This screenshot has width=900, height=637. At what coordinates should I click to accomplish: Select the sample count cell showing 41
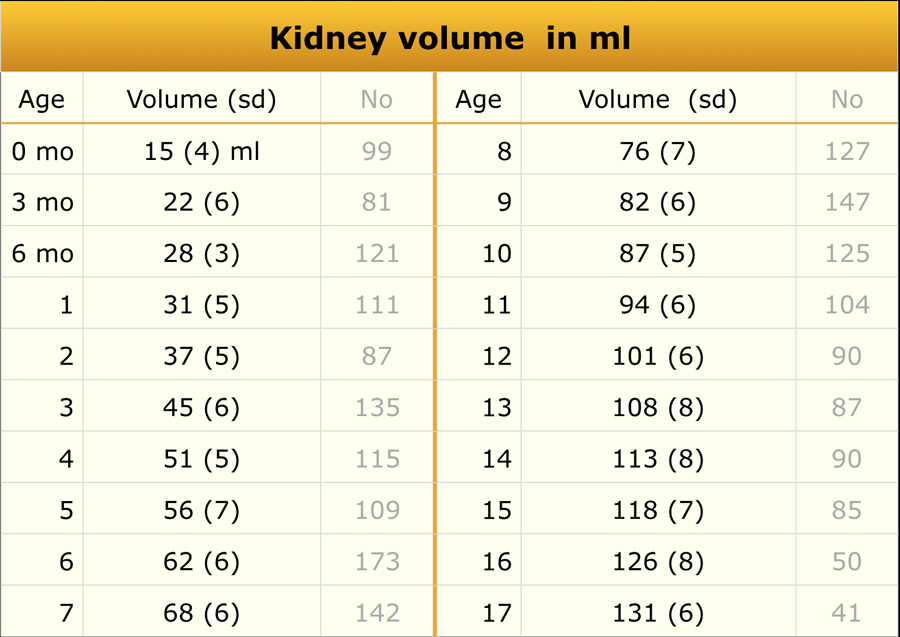[846, 613]
